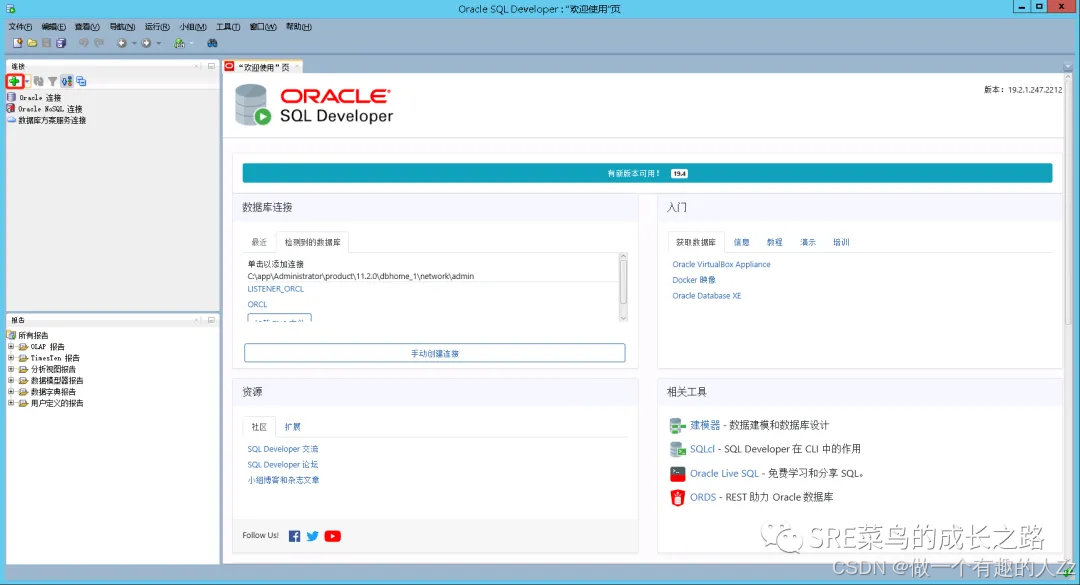Screen dimensions: 1080x585
Task: Open the Forward button history dropdown arrow
Action: pos(158,43)
